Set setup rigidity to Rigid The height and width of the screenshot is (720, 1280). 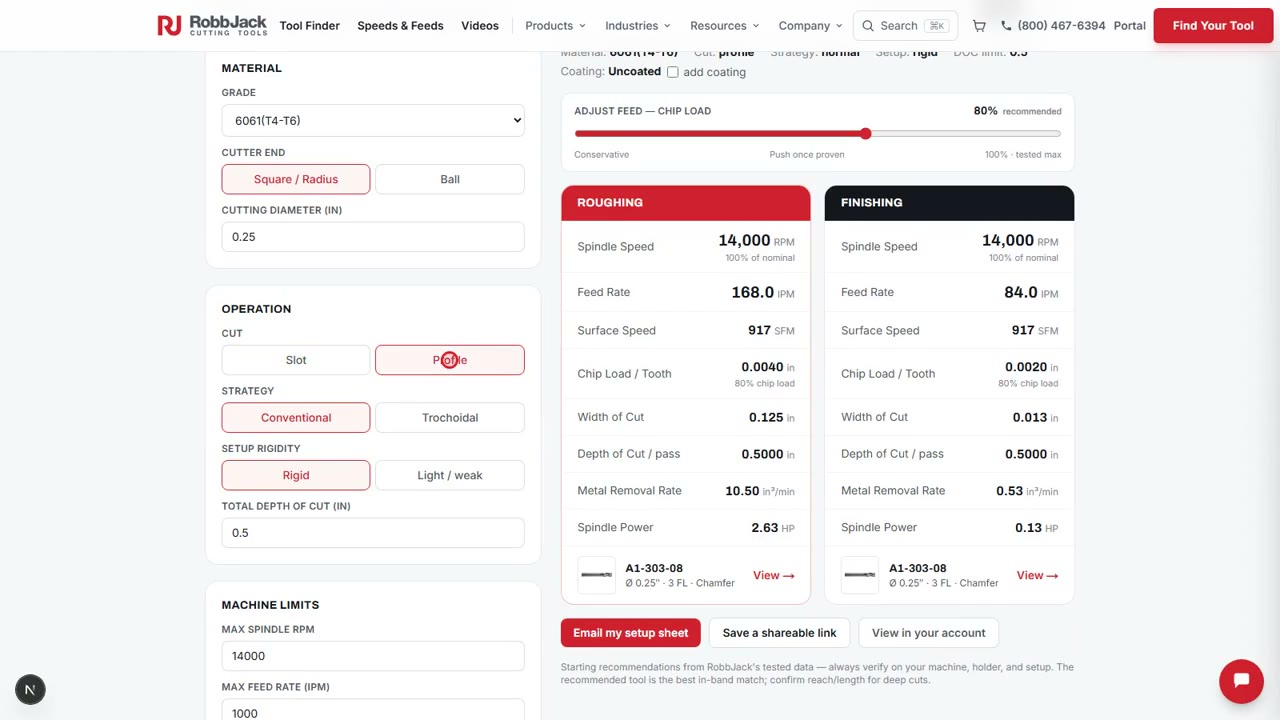[x=296, y=475]
